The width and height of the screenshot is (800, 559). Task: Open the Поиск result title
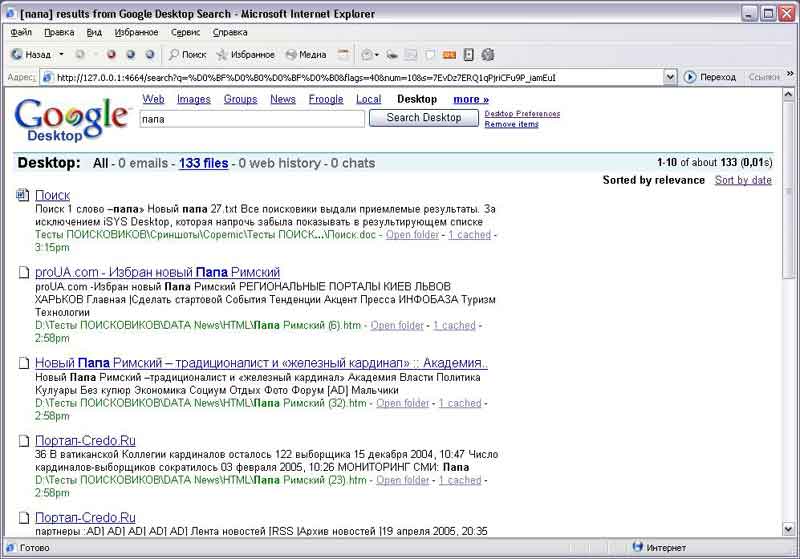[x=53, y=195]
